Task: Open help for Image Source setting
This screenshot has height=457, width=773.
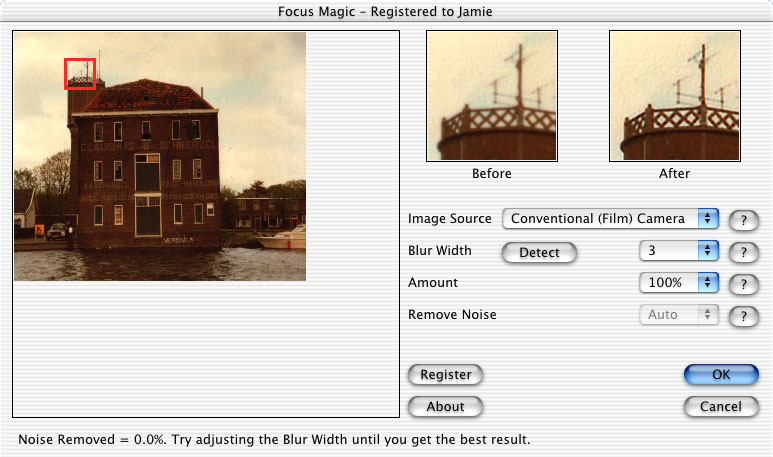Action: click(x=743, y=220)
